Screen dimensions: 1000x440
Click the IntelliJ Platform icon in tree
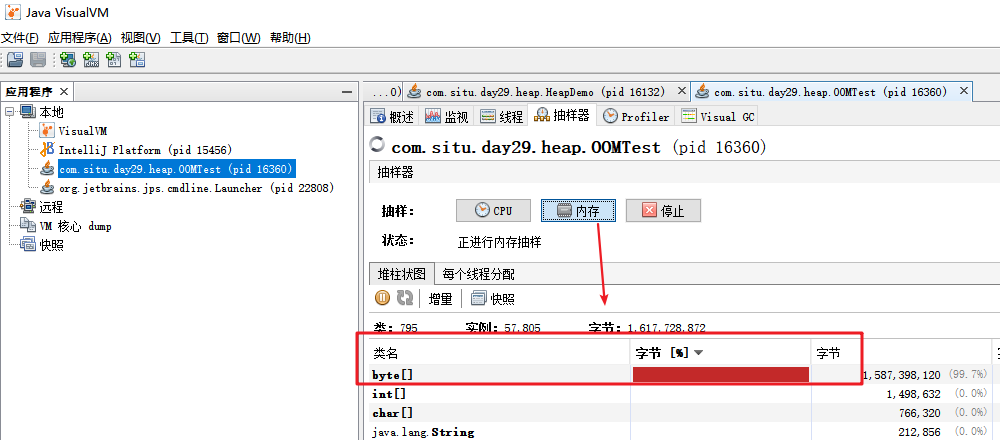click(47, 150)
